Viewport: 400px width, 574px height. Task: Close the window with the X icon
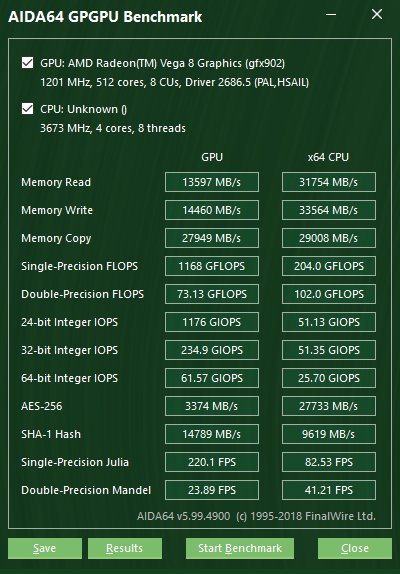pyautogui.click(x=377, y=15)
